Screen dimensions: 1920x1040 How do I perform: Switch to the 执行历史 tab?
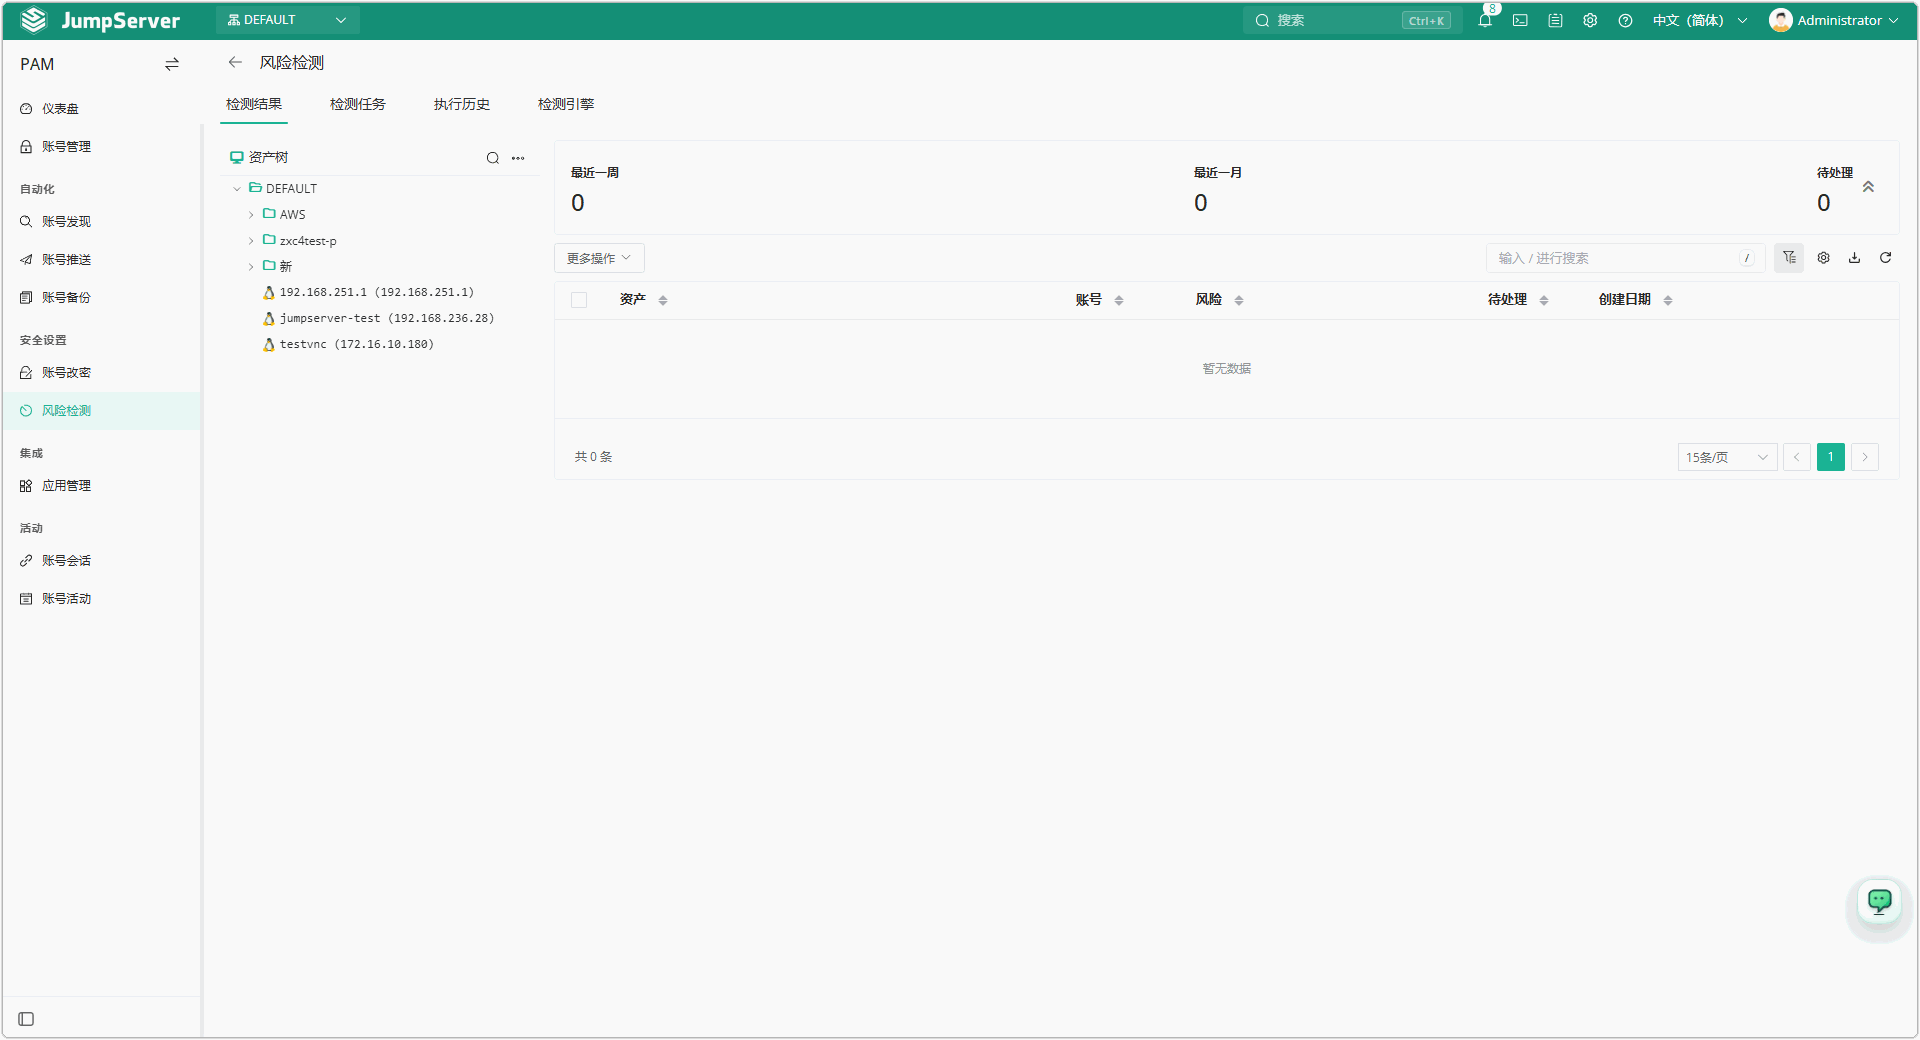(462, 104)
